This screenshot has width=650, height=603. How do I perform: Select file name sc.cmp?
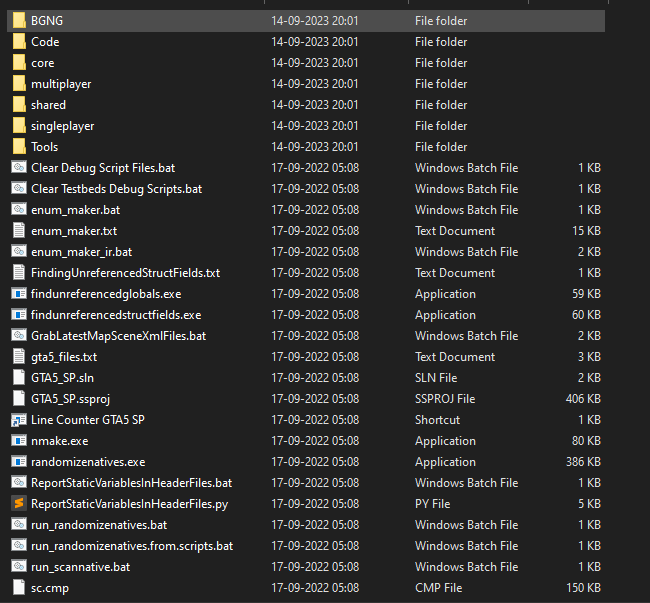[50, 588]
